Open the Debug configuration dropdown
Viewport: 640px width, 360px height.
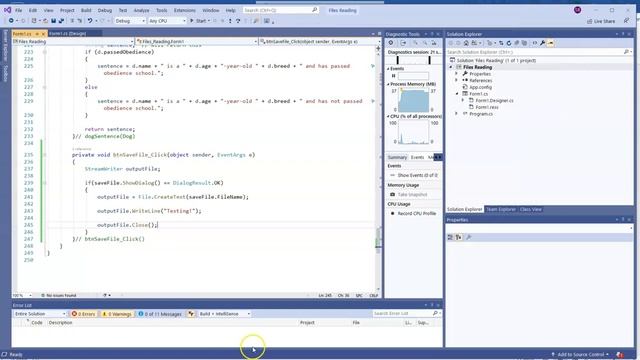(x=130, y=21)
